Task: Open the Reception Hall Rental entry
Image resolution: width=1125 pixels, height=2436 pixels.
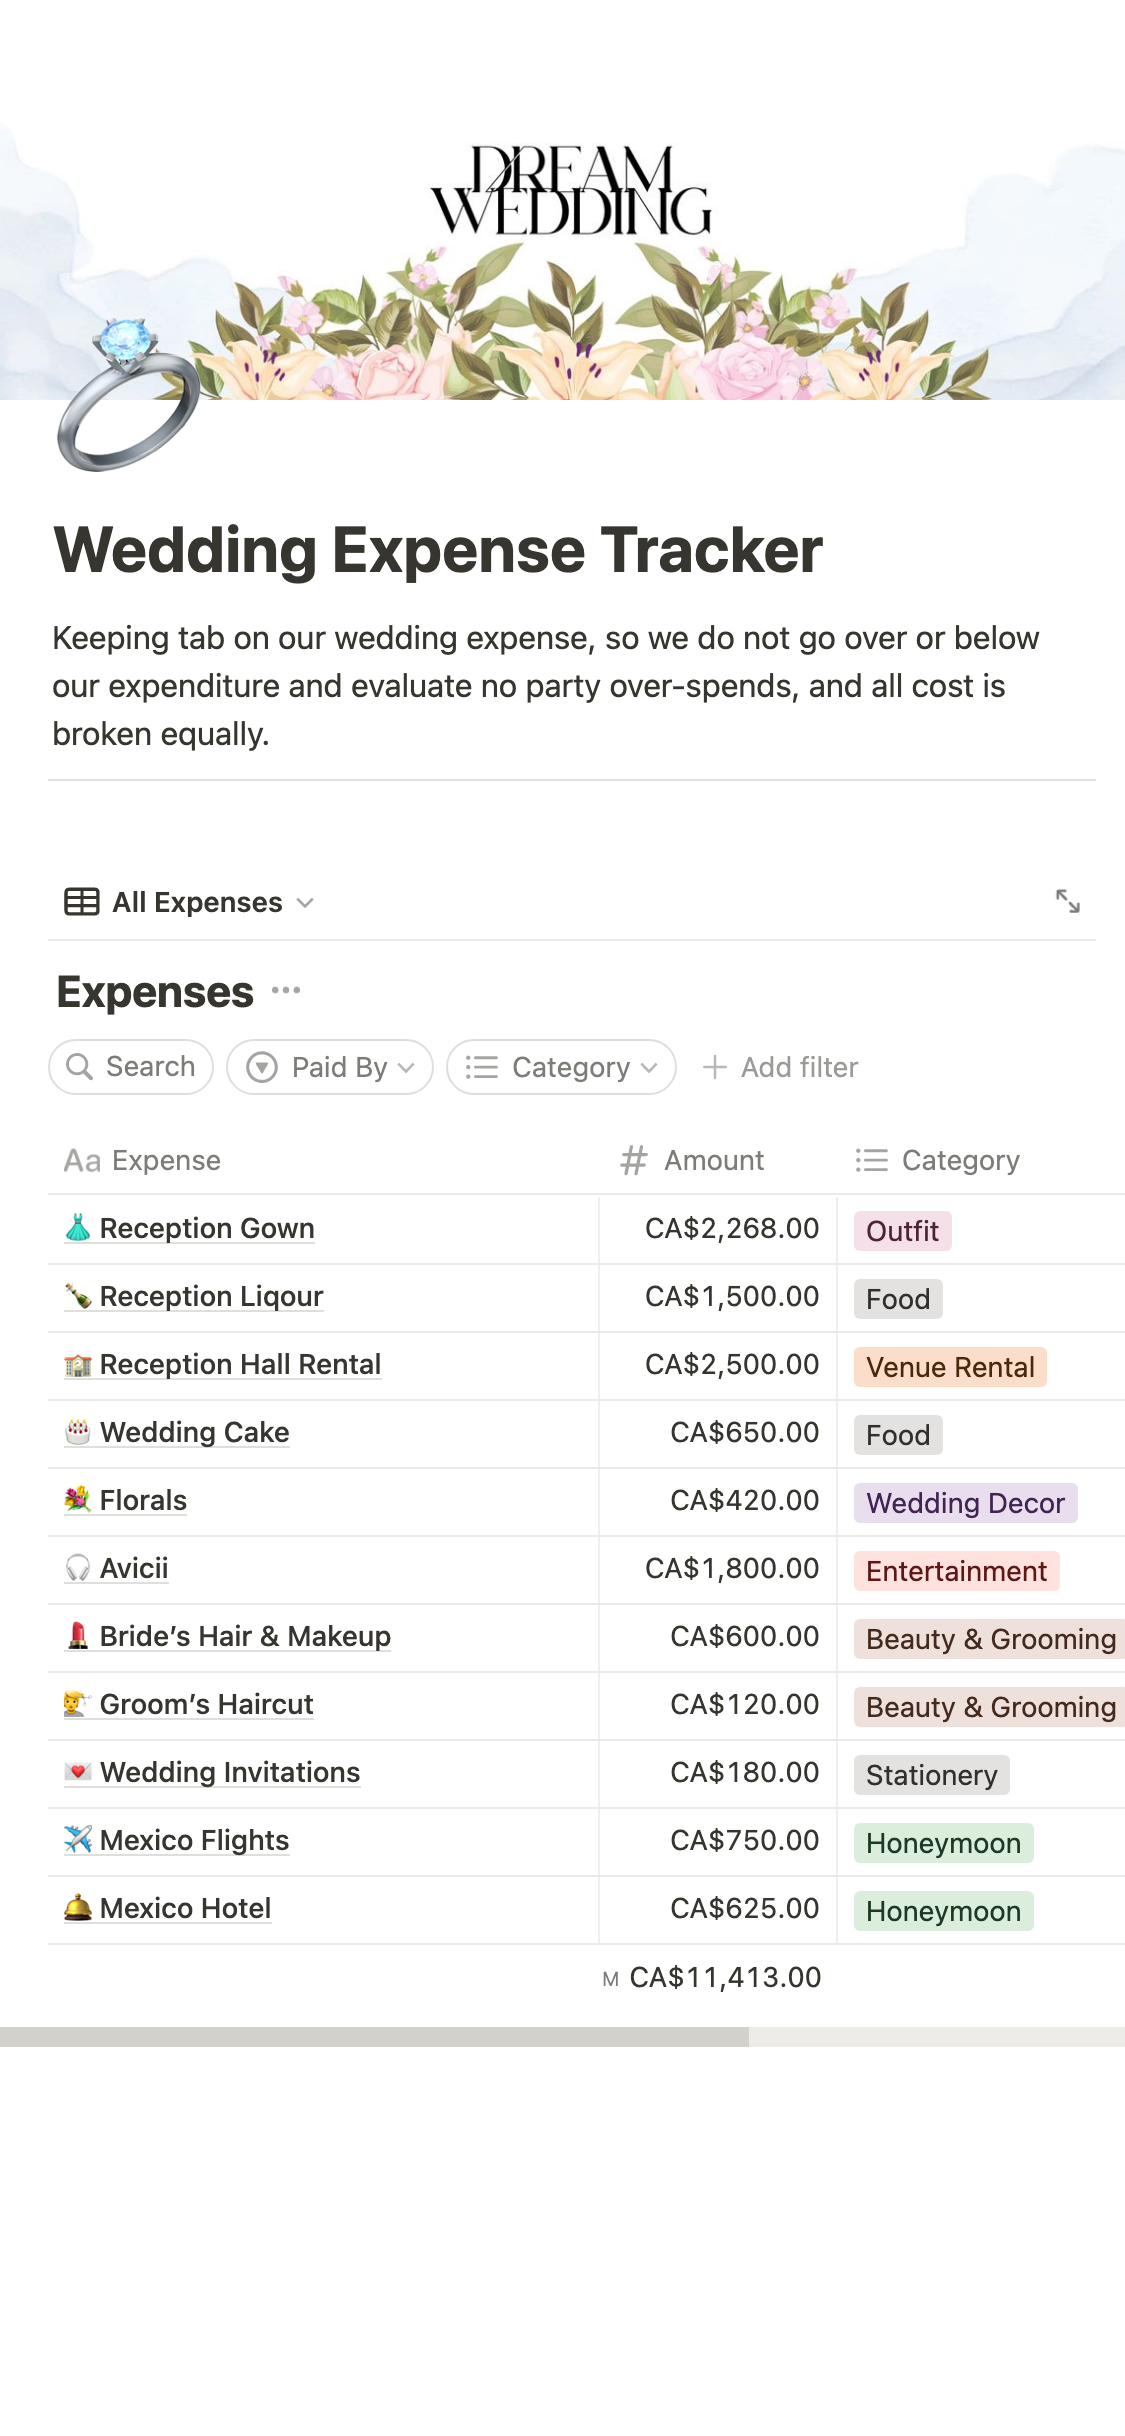Action: pyautogui.click(x=240, y=1364)
